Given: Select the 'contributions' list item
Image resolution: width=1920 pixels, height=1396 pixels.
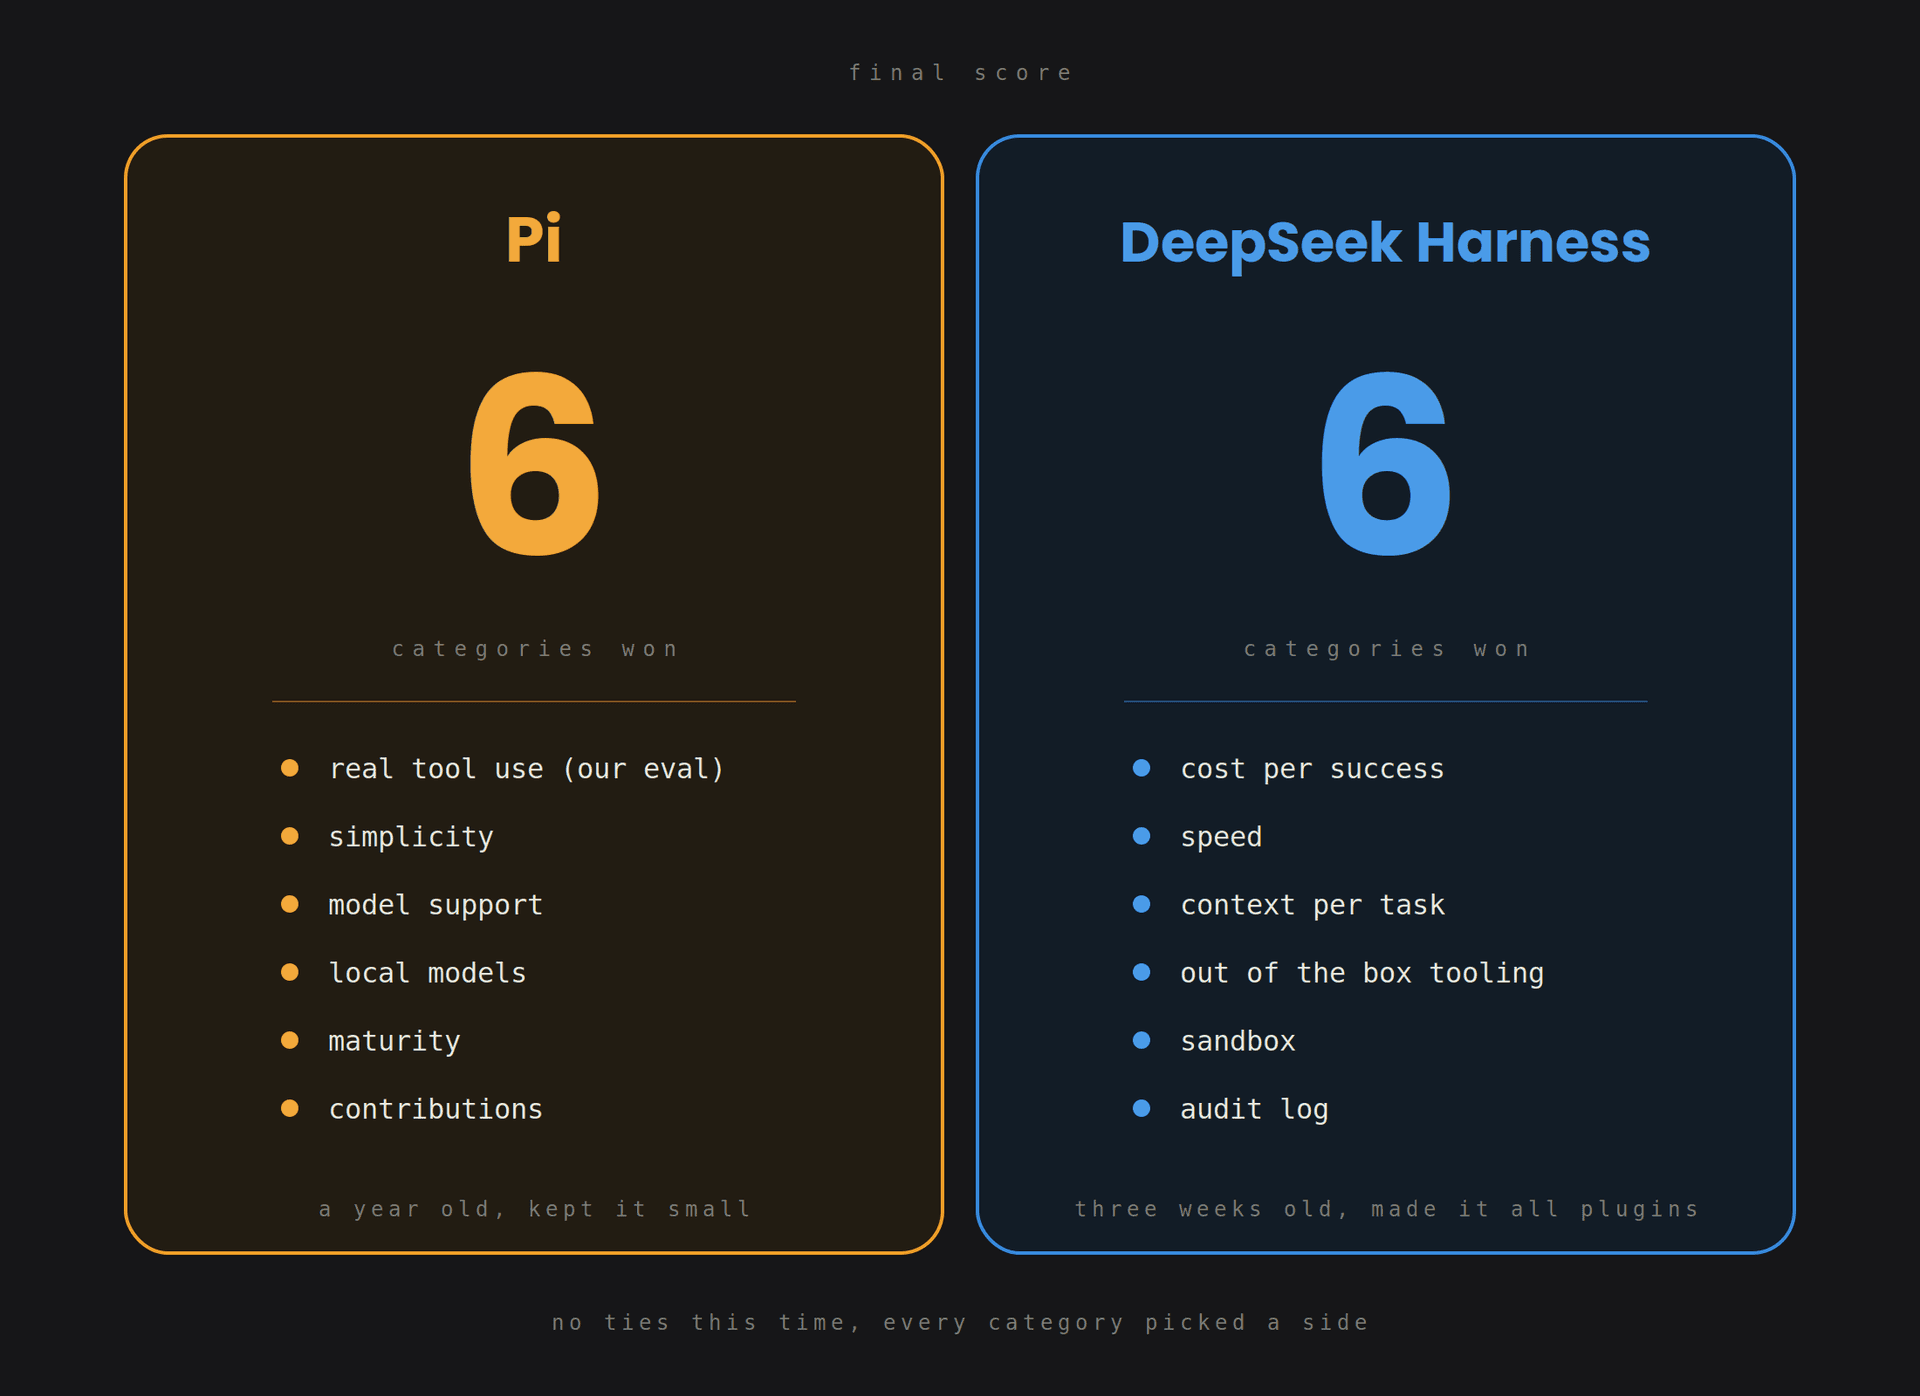Looking at the screenshot, I should [435, 1108].
